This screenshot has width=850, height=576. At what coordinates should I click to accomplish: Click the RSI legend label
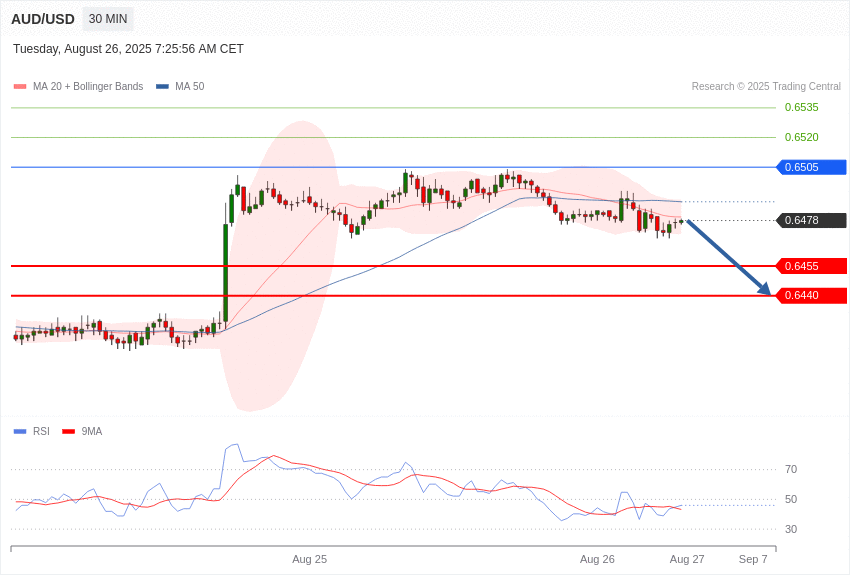[41, 431]
